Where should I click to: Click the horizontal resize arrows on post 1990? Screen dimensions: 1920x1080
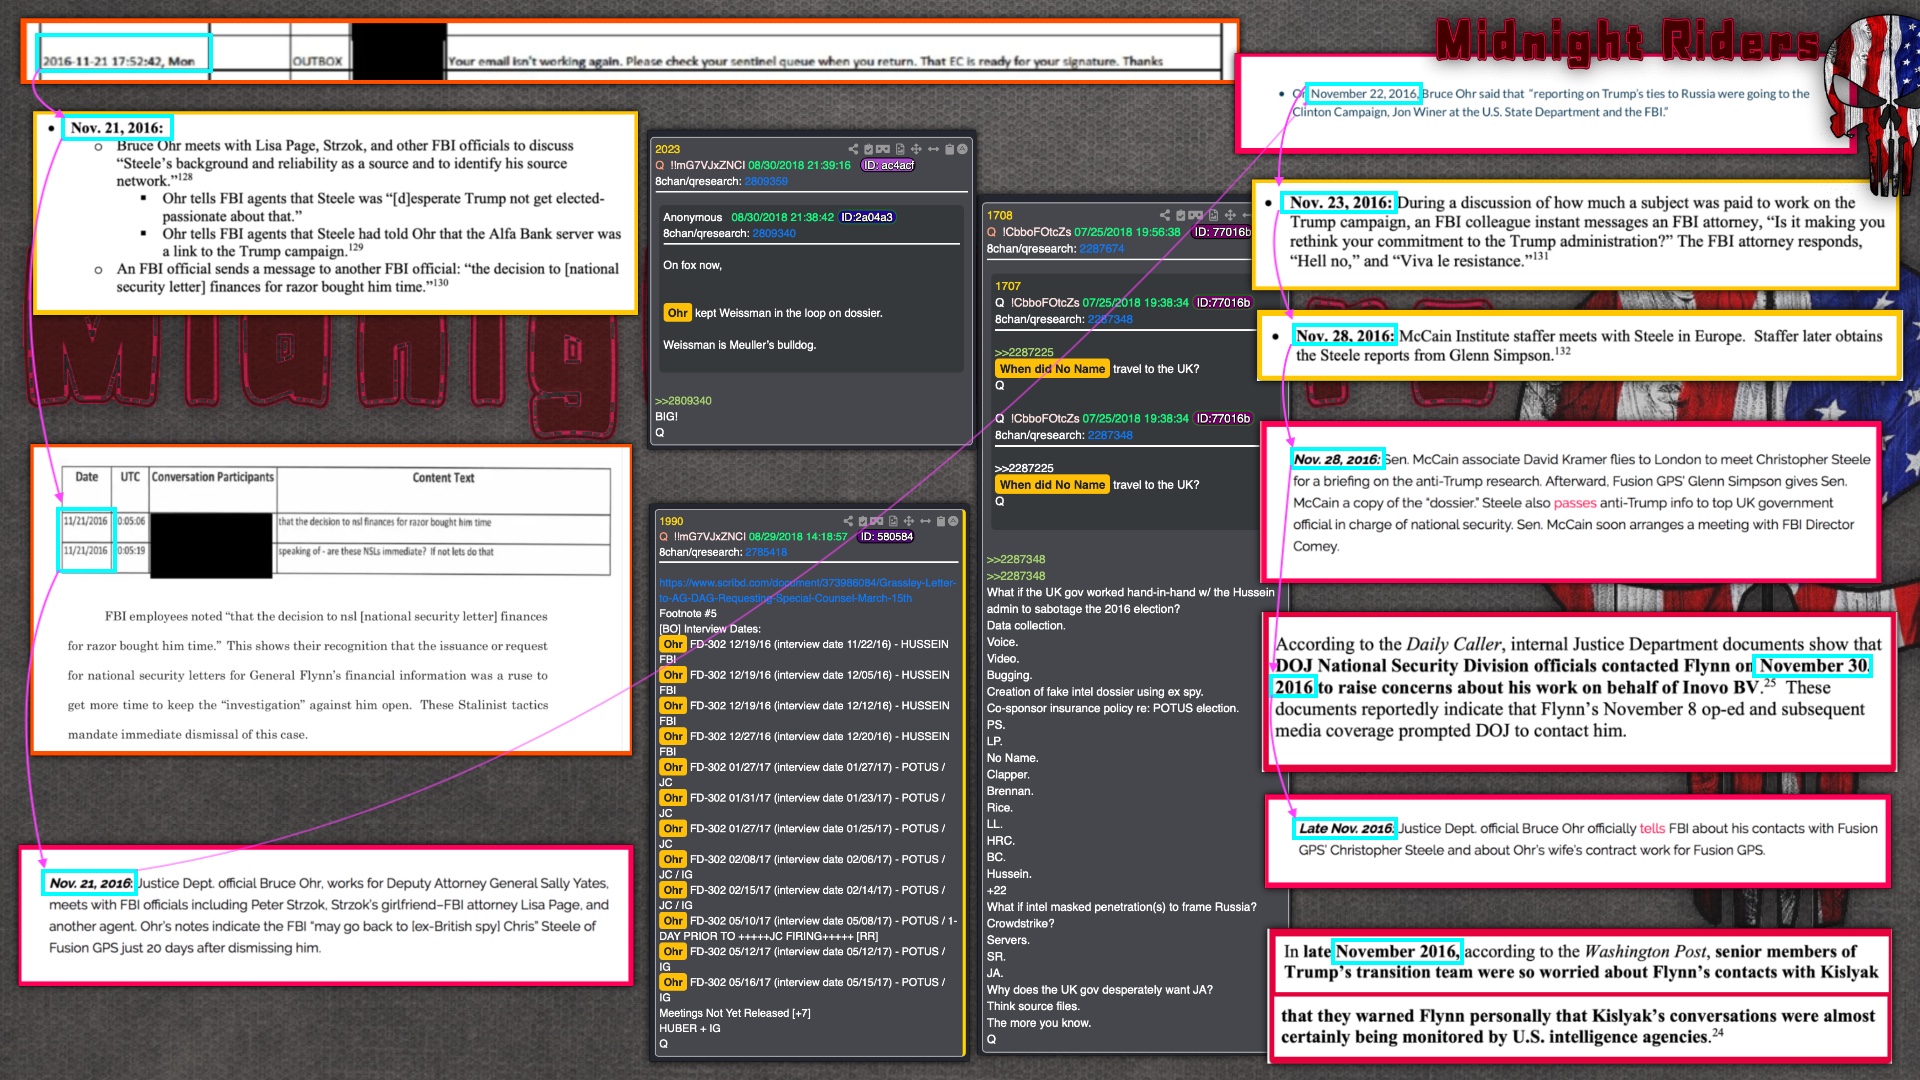tap(926, 521)
